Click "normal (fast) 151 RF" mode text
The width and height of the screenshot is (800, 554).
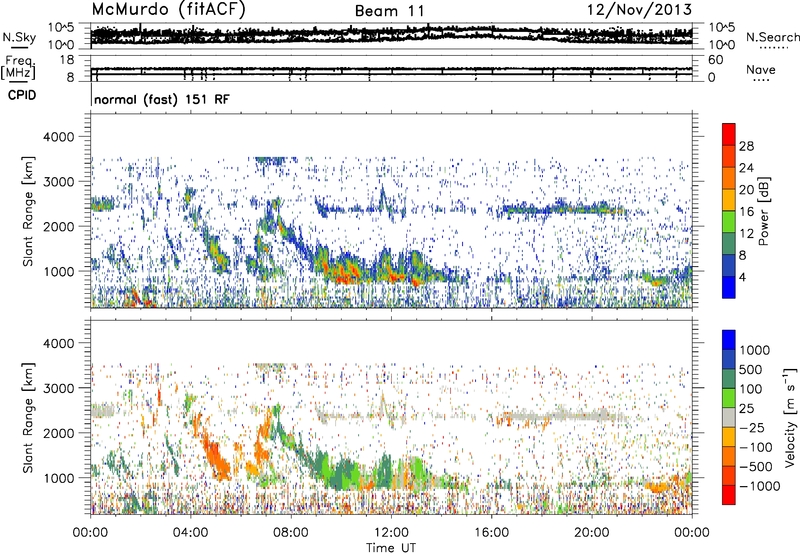pos(162,99)
